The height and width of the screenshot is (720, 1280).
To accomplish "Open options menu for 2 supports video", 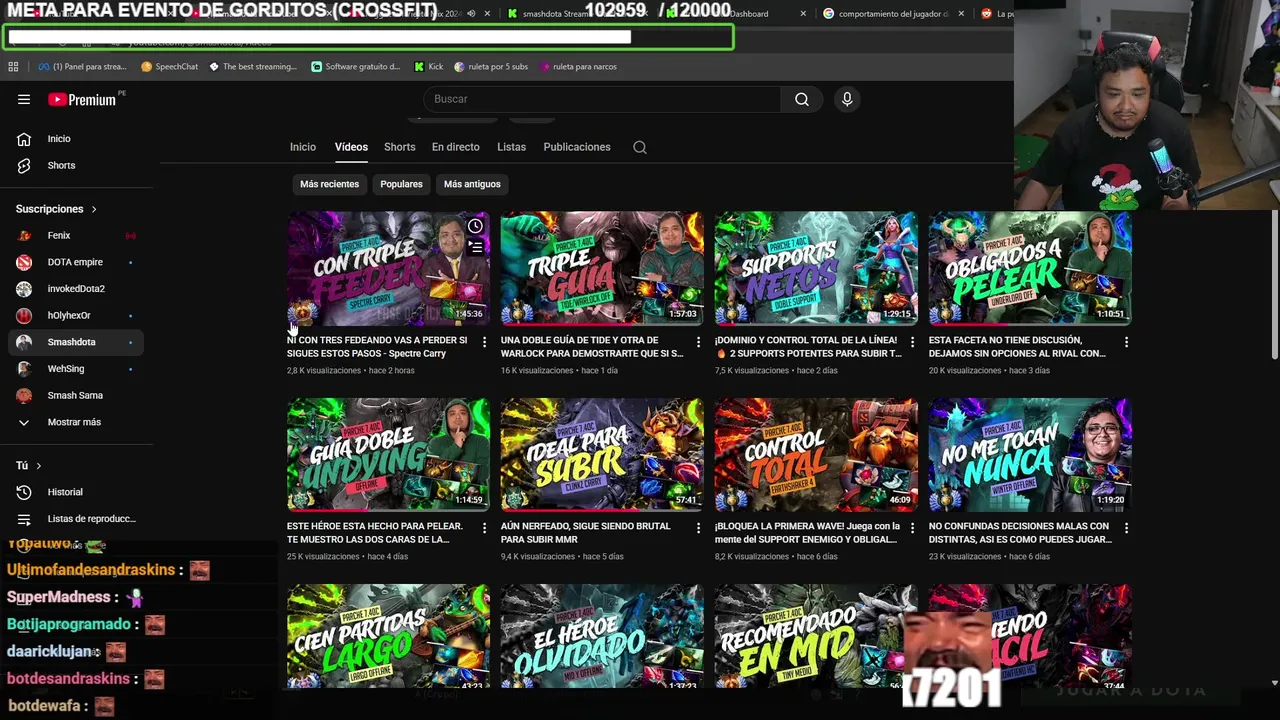I will pos(912,342).
